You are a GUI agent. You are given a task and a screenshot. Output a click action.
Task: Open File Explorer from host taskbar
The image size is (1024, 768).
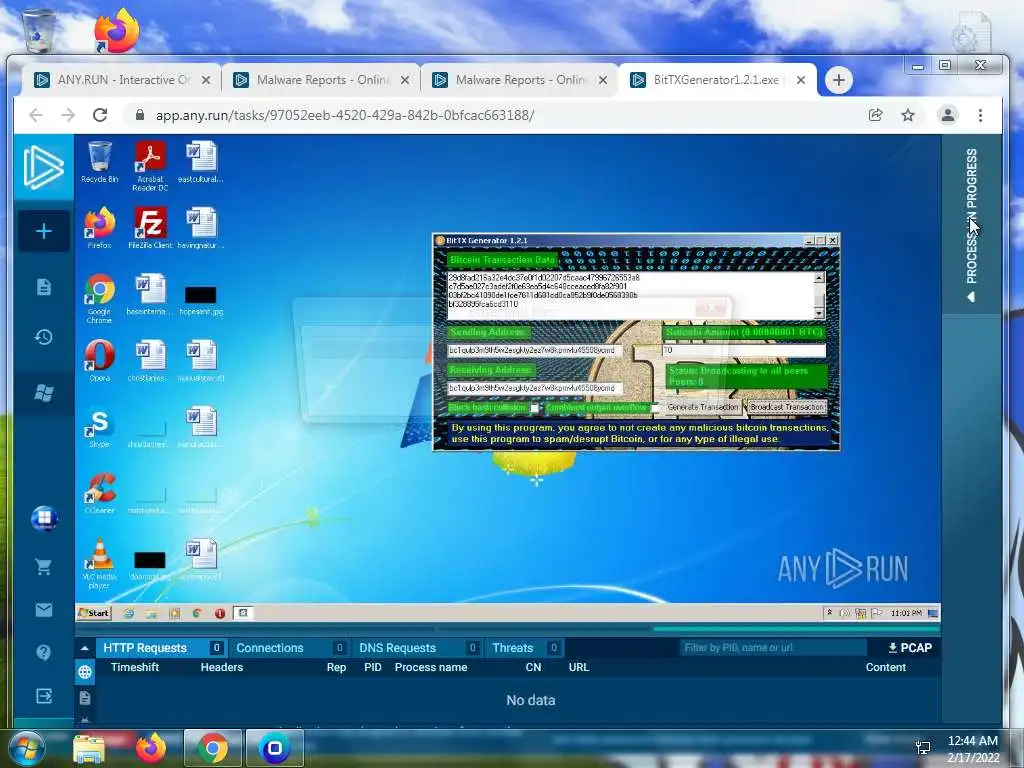tap(89, 748)
